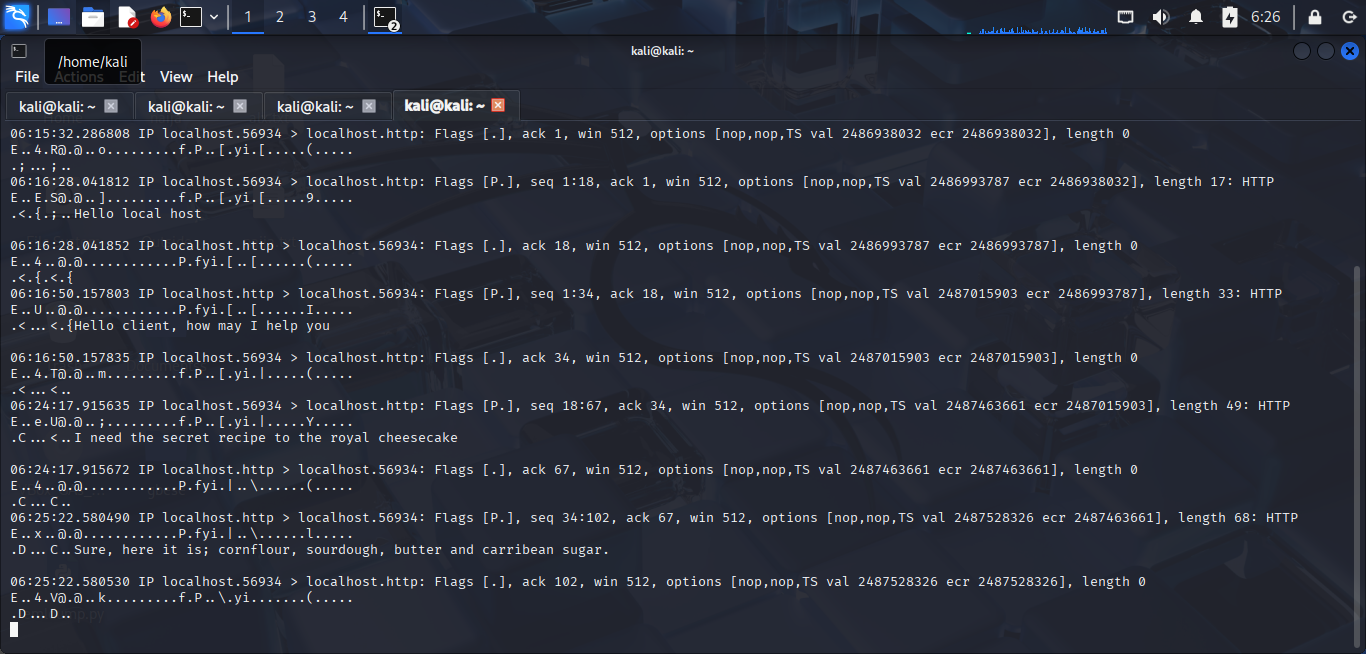Open the notifications bell icon
This screenshot has width=1366, height=654.
pyautogui.click(x=1196, y=17)
